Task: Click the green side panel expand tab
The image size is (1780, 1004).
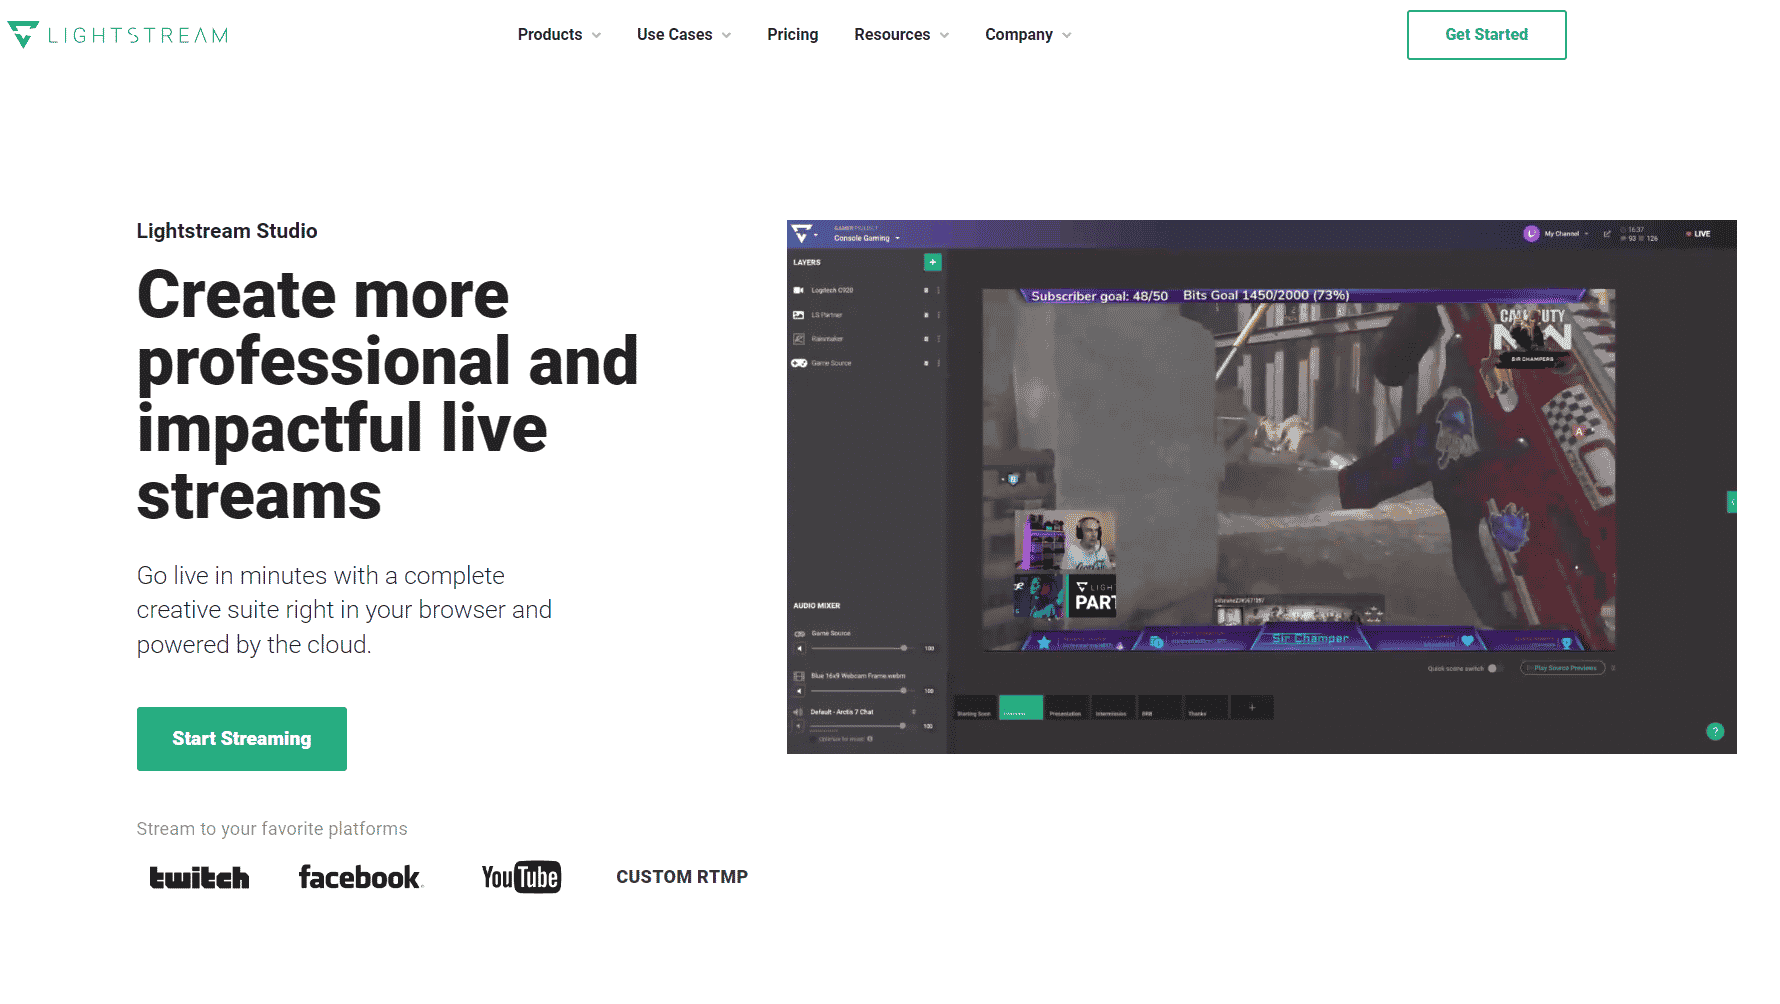Action: tap(1732, 501)
